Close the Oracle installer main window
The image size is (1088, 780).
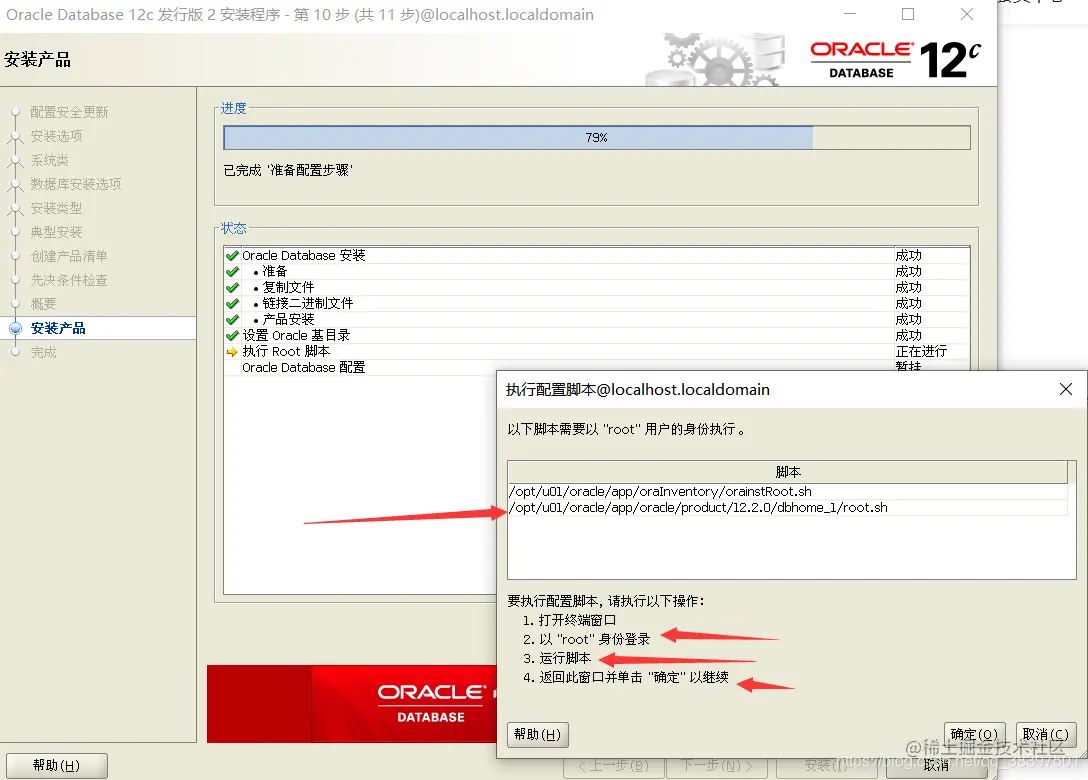(967, 14)
